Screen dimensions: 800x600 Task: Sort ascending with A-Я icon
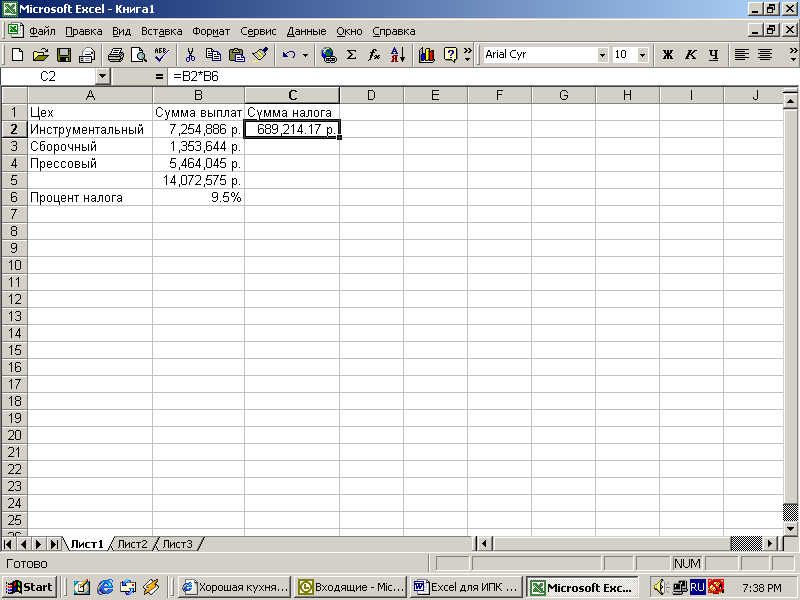coord(397,55)
